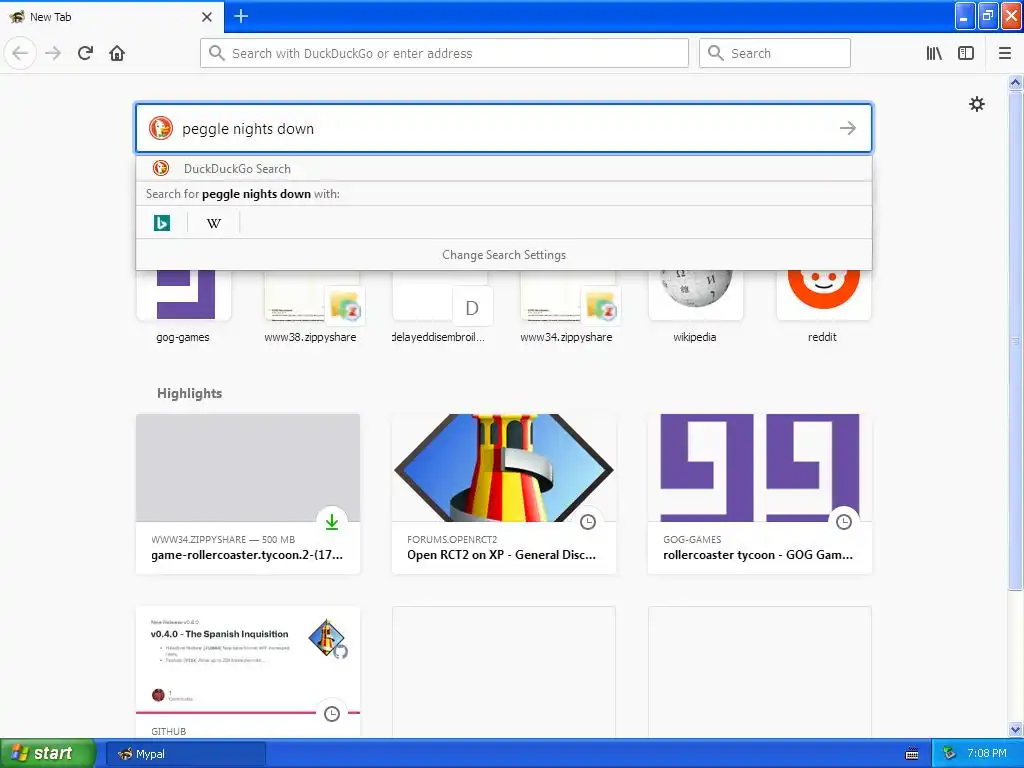
Task: Click the toolbar Search box
Action: click(775, 53)
